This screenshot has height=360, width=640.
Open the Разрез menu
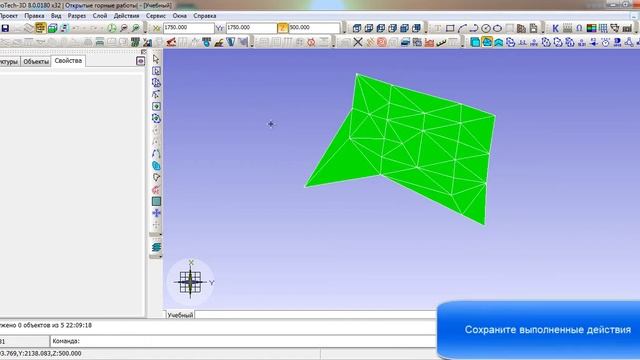point(77,16)
